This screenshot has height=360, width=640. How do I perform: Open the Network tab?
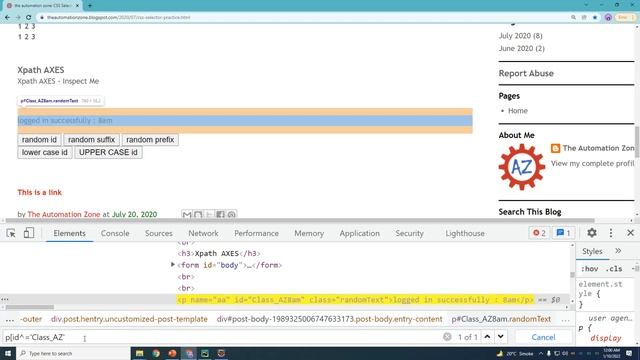(x=203, y=233)
